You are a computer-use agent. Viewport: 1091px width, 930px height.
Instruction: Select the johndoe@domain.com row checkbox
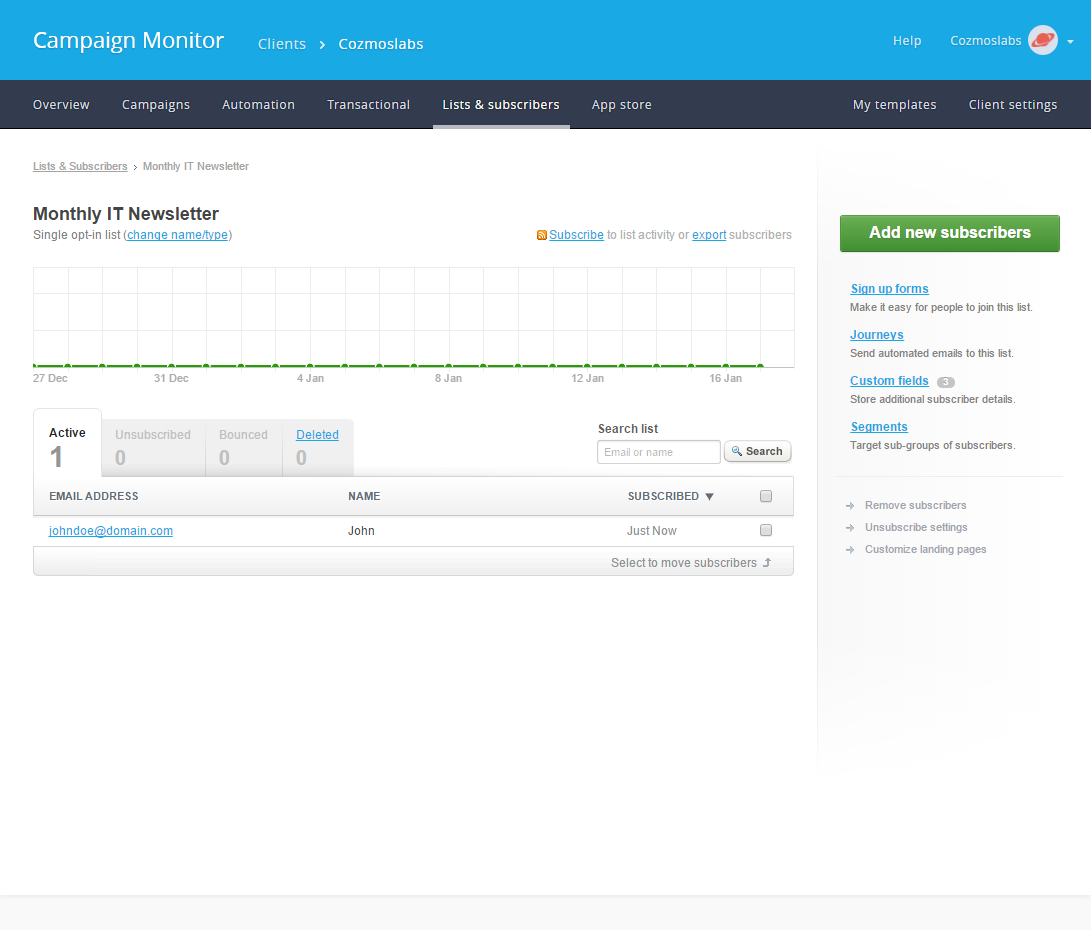[x=766, y=530]
